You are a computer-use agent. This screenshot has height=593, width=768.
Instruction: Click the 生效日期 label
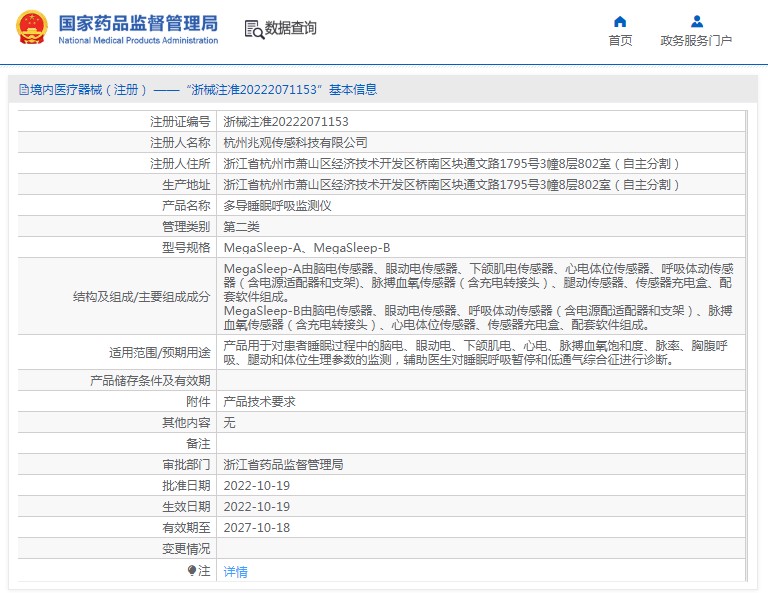[186, 507]
